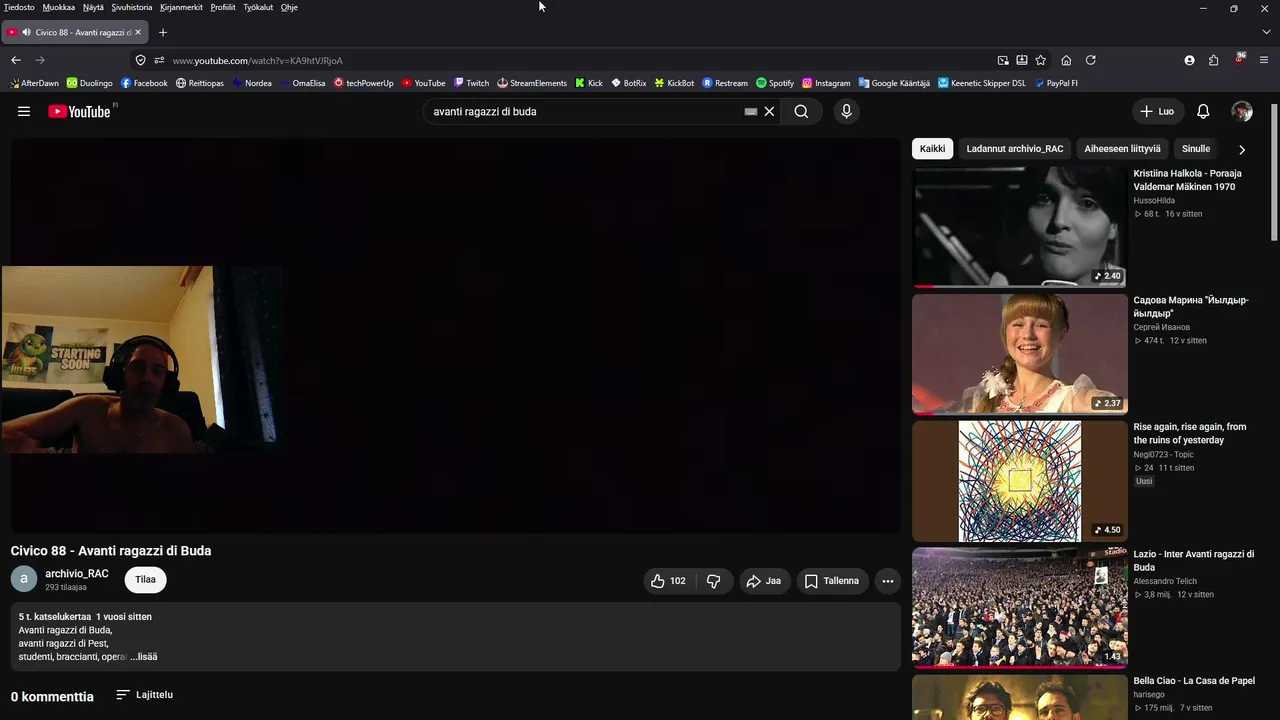The height and width of the screenshot is (720, 1280).
Task: Select the Sinulle filter chip
Action: pos(1196,149)
